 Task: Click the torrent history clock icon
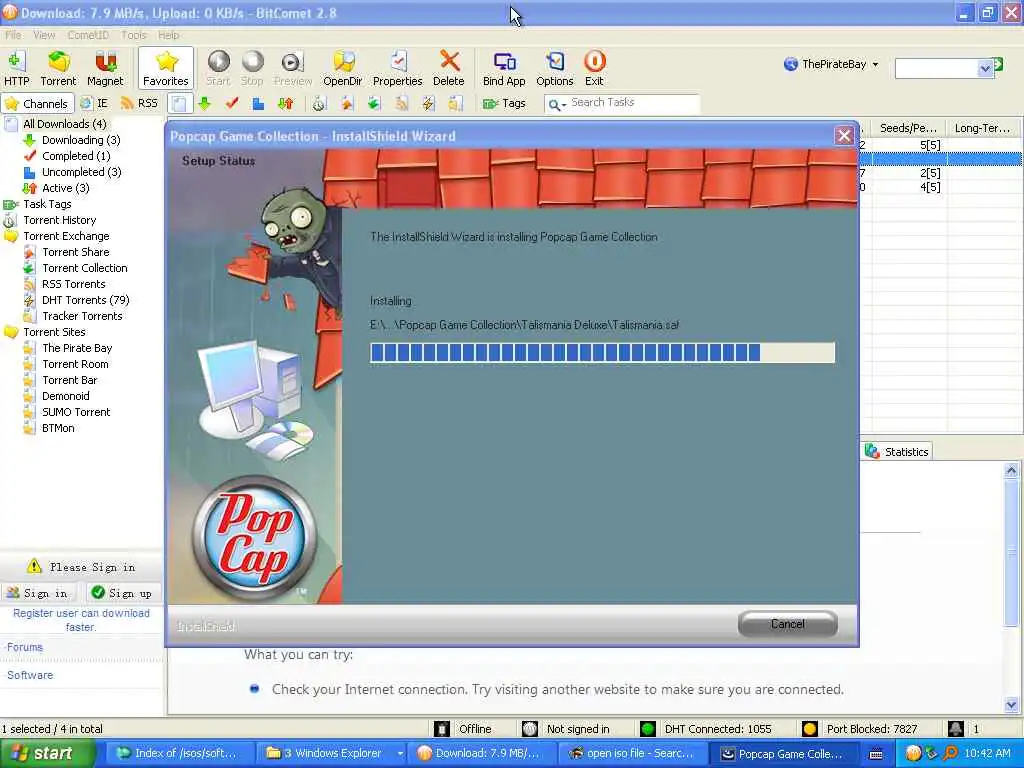(x=319, y=103)
